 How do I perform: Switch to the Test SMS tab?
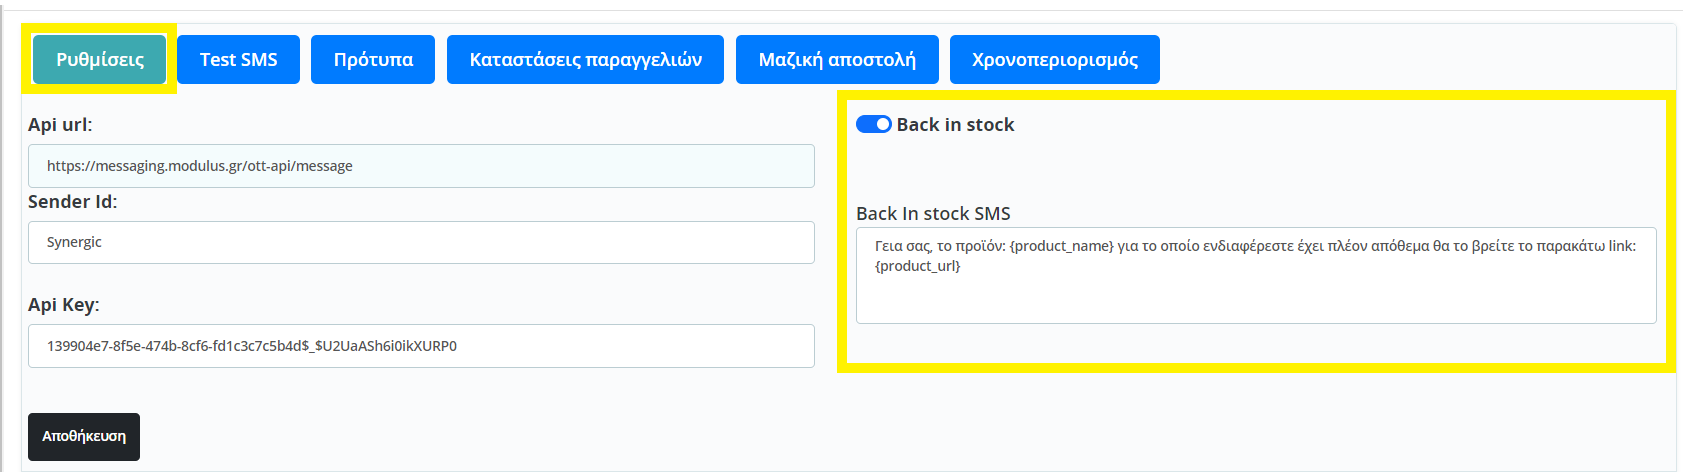238,59
